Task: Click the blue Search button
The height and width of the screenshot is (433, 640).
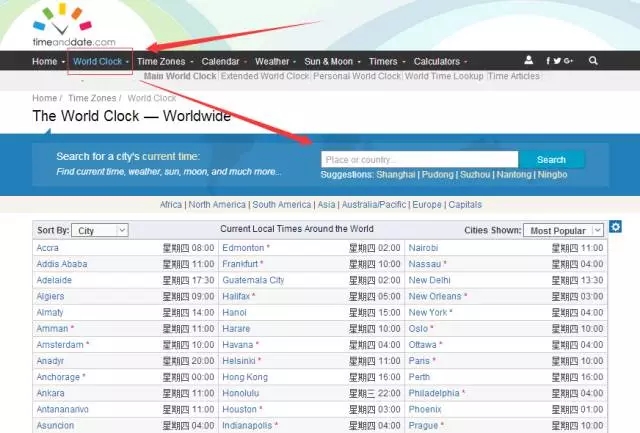Action: tap(551, 159)
